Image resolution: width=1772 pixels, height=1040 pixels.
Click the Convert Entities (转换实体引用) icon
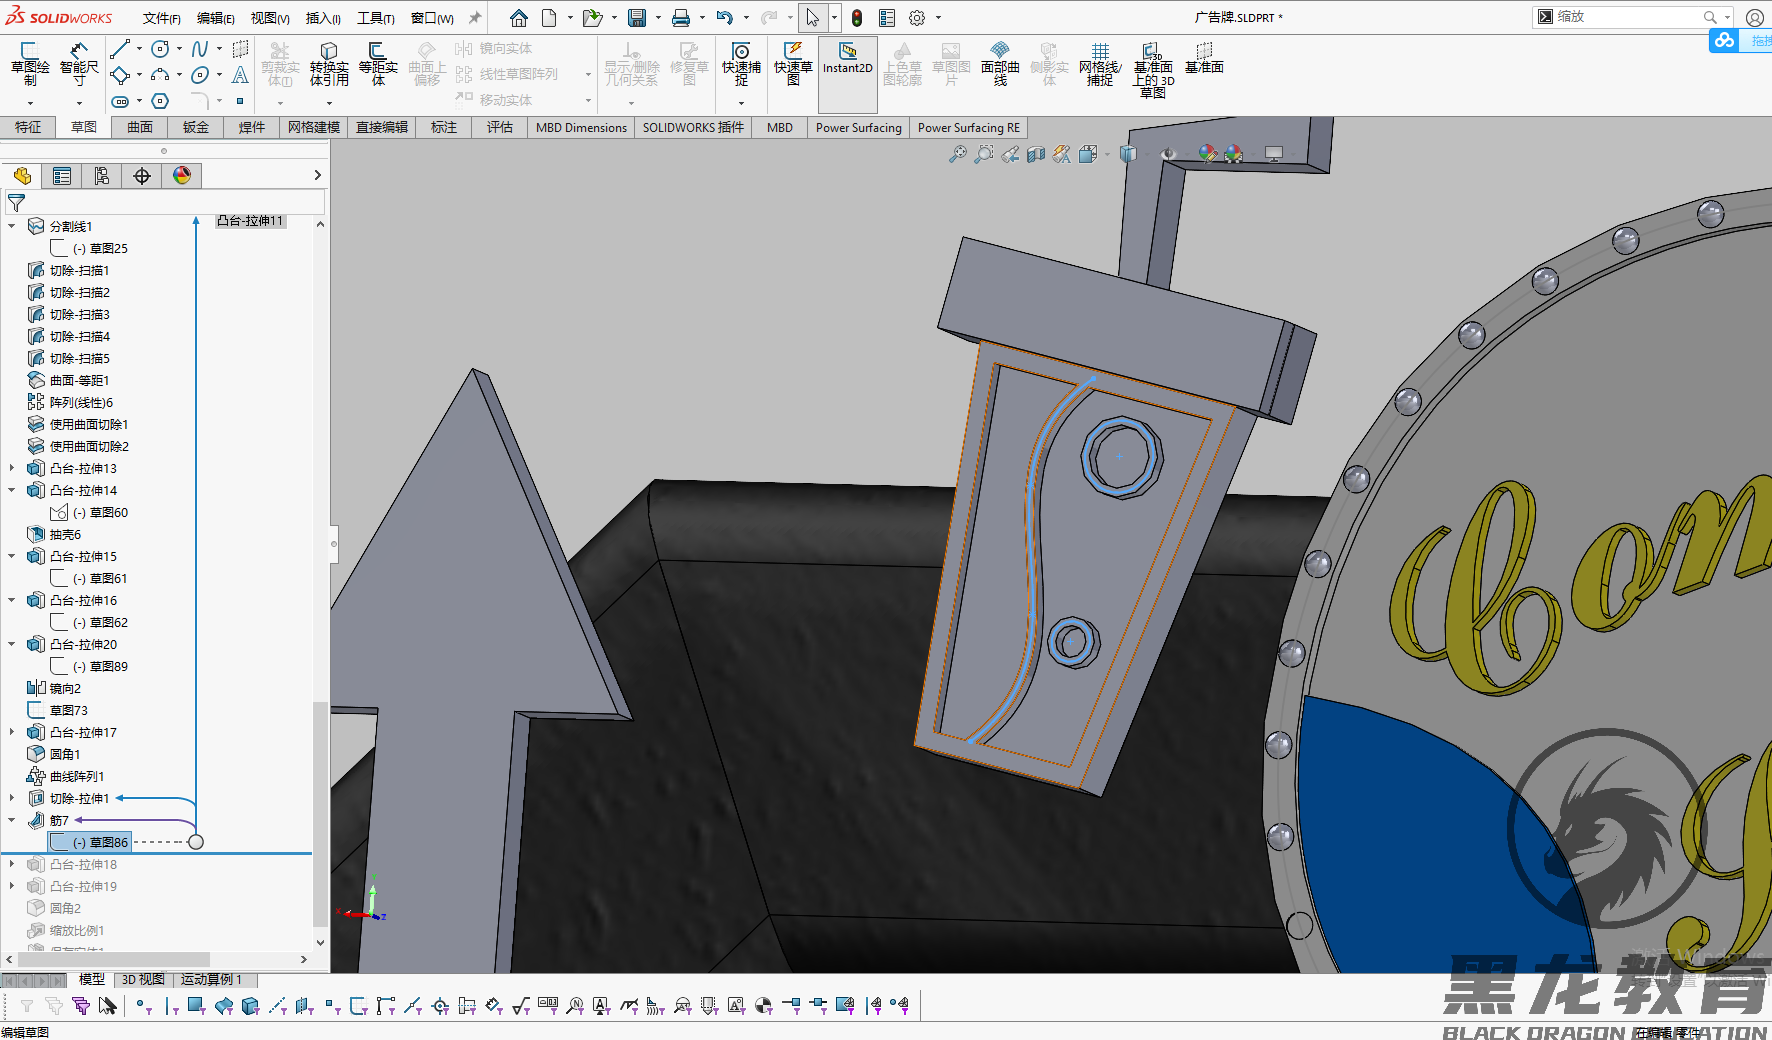point(329,65)
